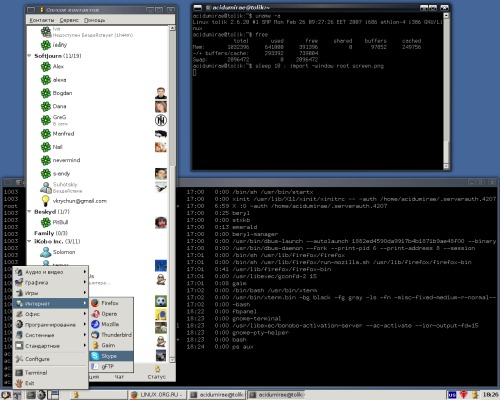
Task: Click Dana's avatar picture
Action: tap(161, 106)
